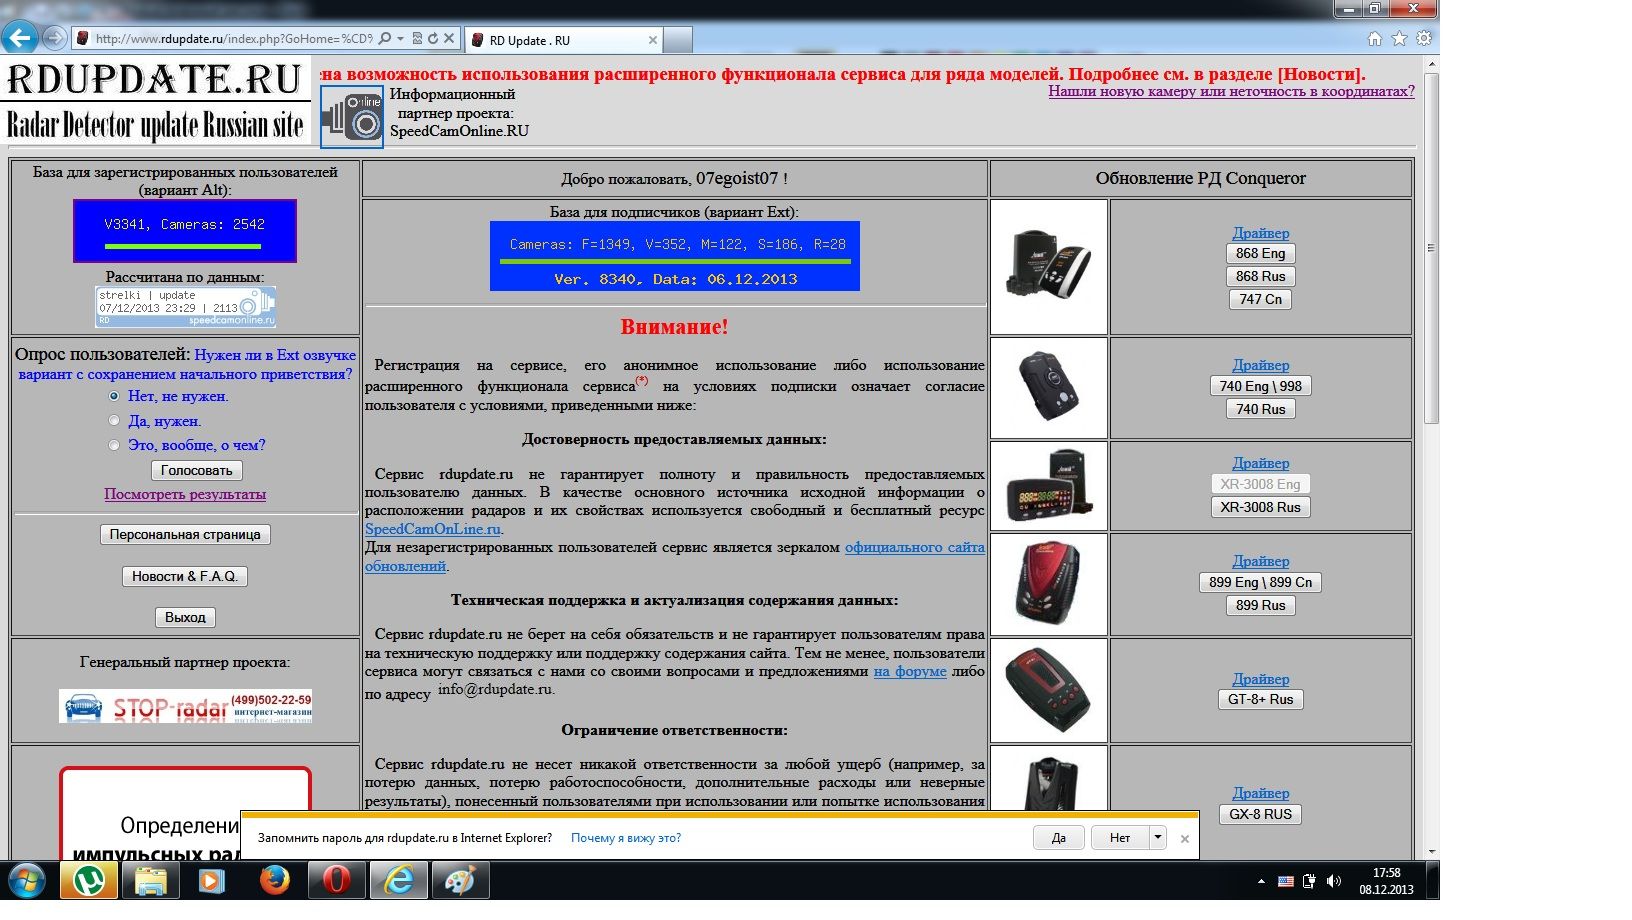This screenshot has height=920, width=1632.
Task: Open the Home icon in browser toolbar
Action: (1374, 39)
